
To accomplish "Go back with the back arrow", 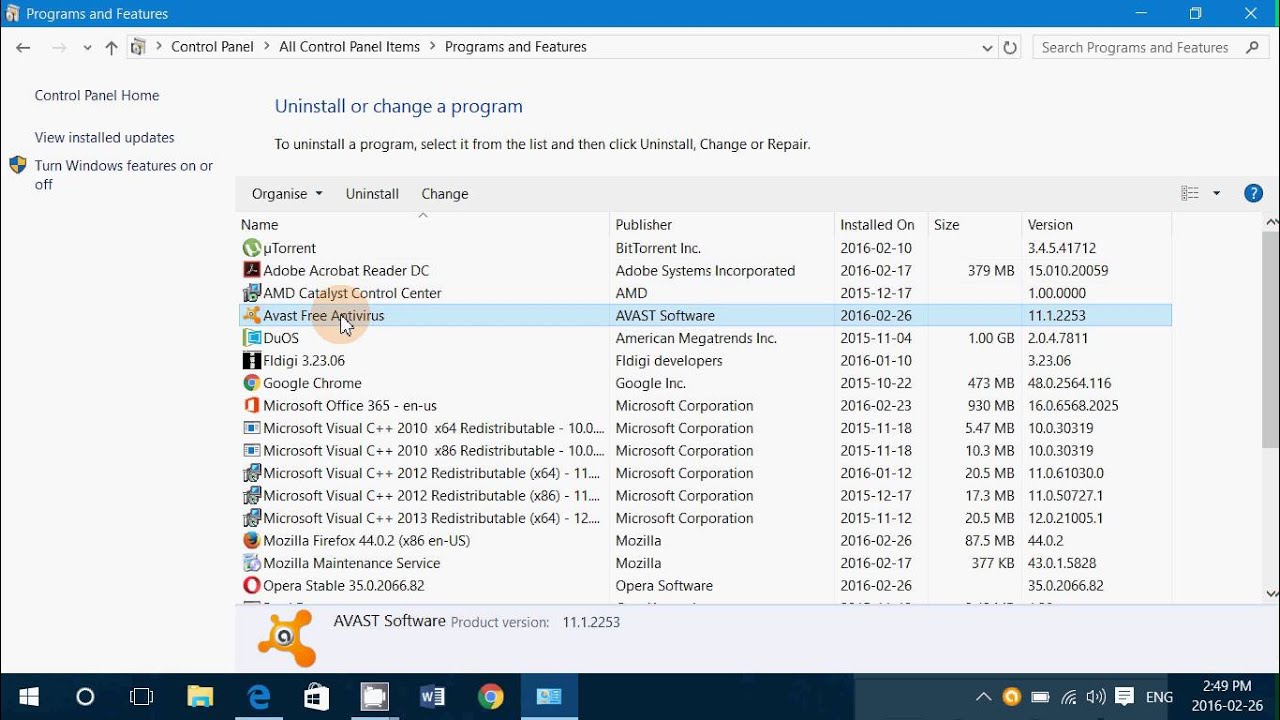I will coord(24,47).
